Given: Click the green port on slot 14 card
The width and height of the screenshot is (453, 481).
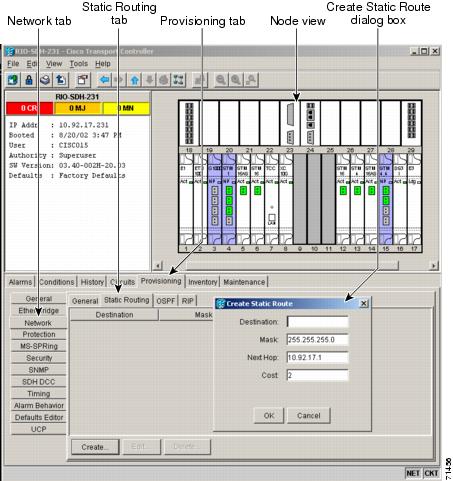Looking at the screenshot, I should (371, 191).
